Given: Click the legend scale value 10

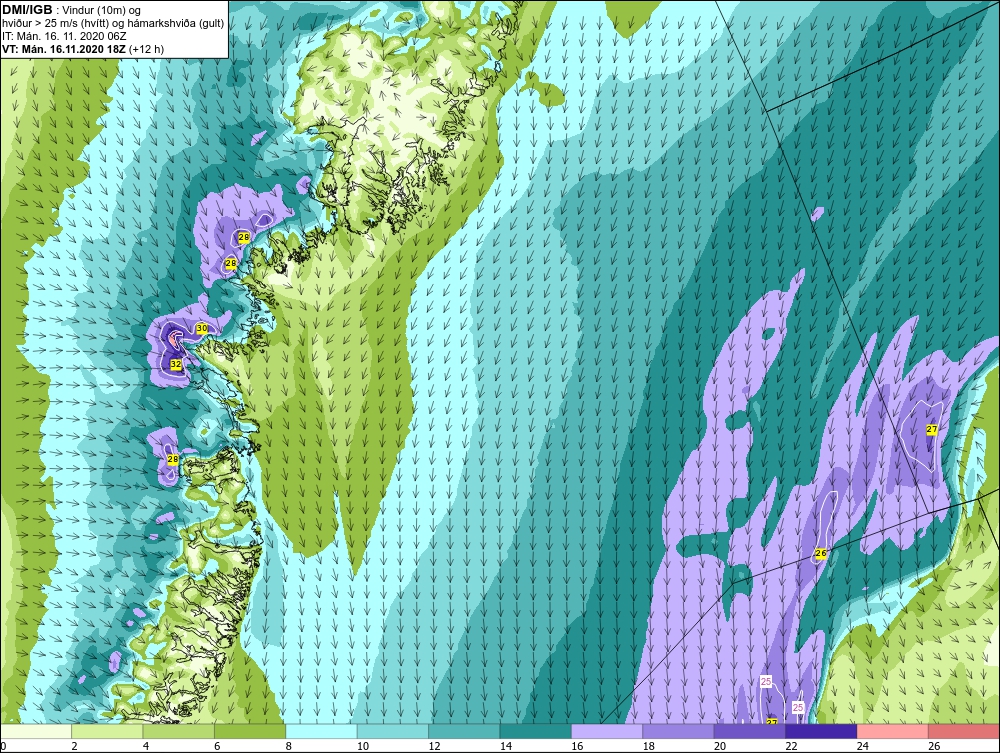Looking at the screenshot, I should point(363,747).
